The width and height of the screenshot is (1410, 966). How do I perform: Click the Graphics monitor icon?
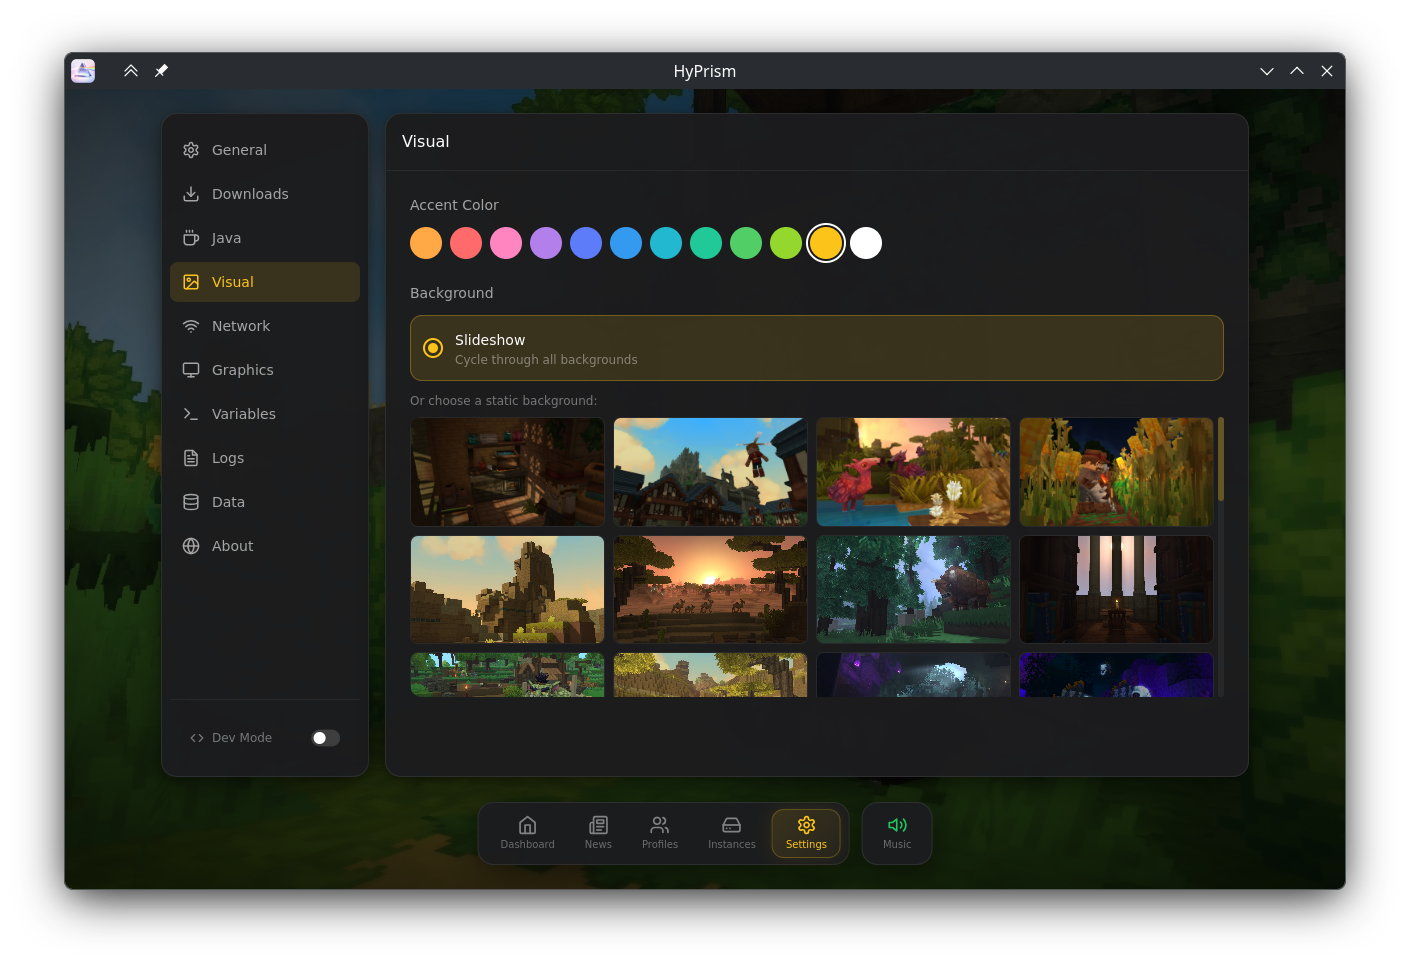point(191,370)
